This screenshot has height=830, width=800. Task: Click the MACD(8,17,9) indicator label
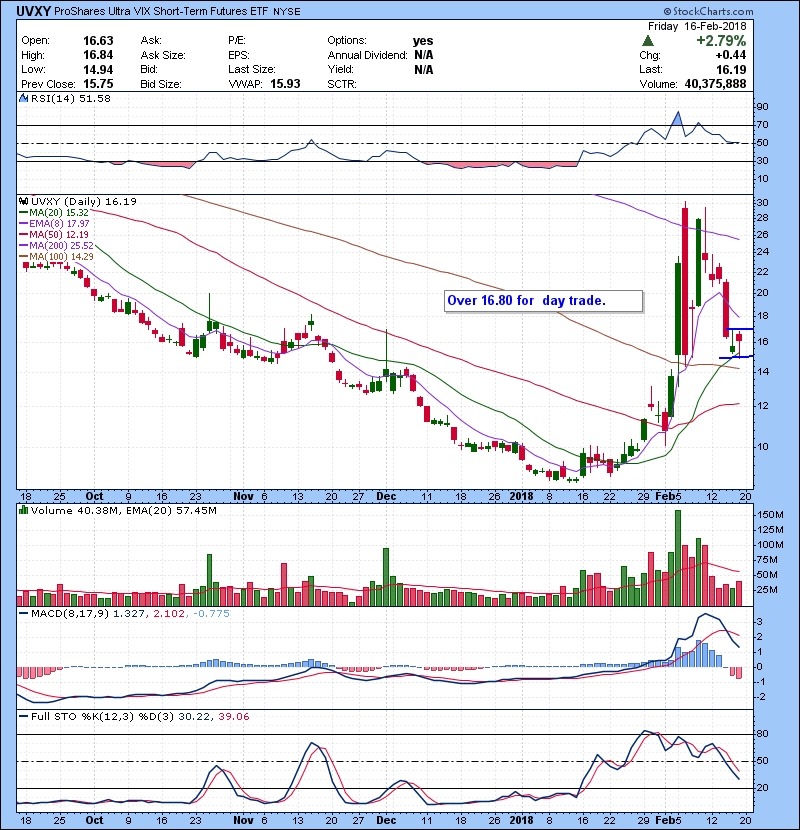[x=70, y=614]
